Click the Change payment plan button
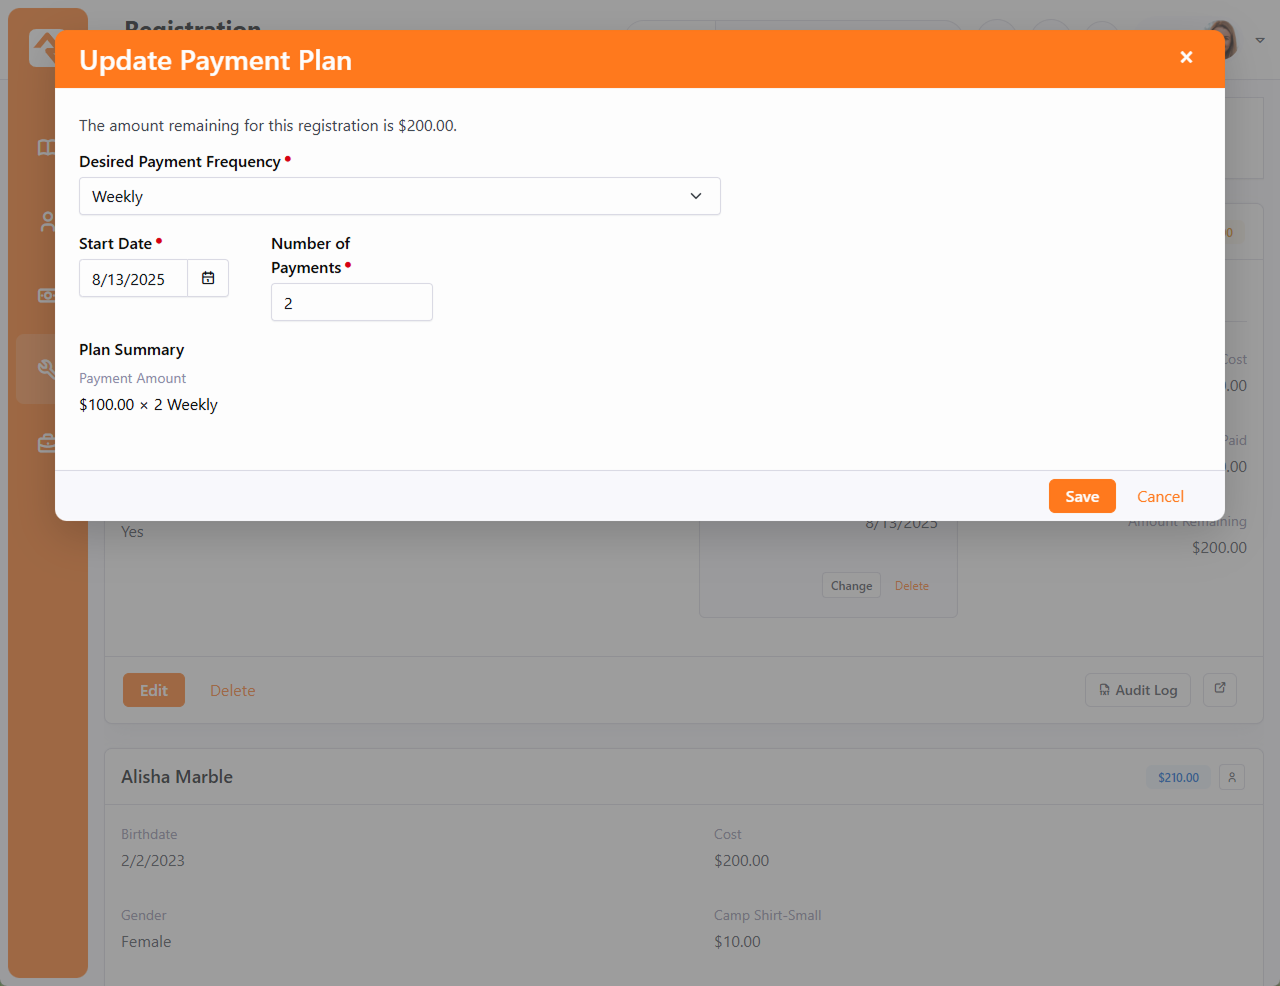This screenshot has width=1280, height=986. tap(851, 586)
